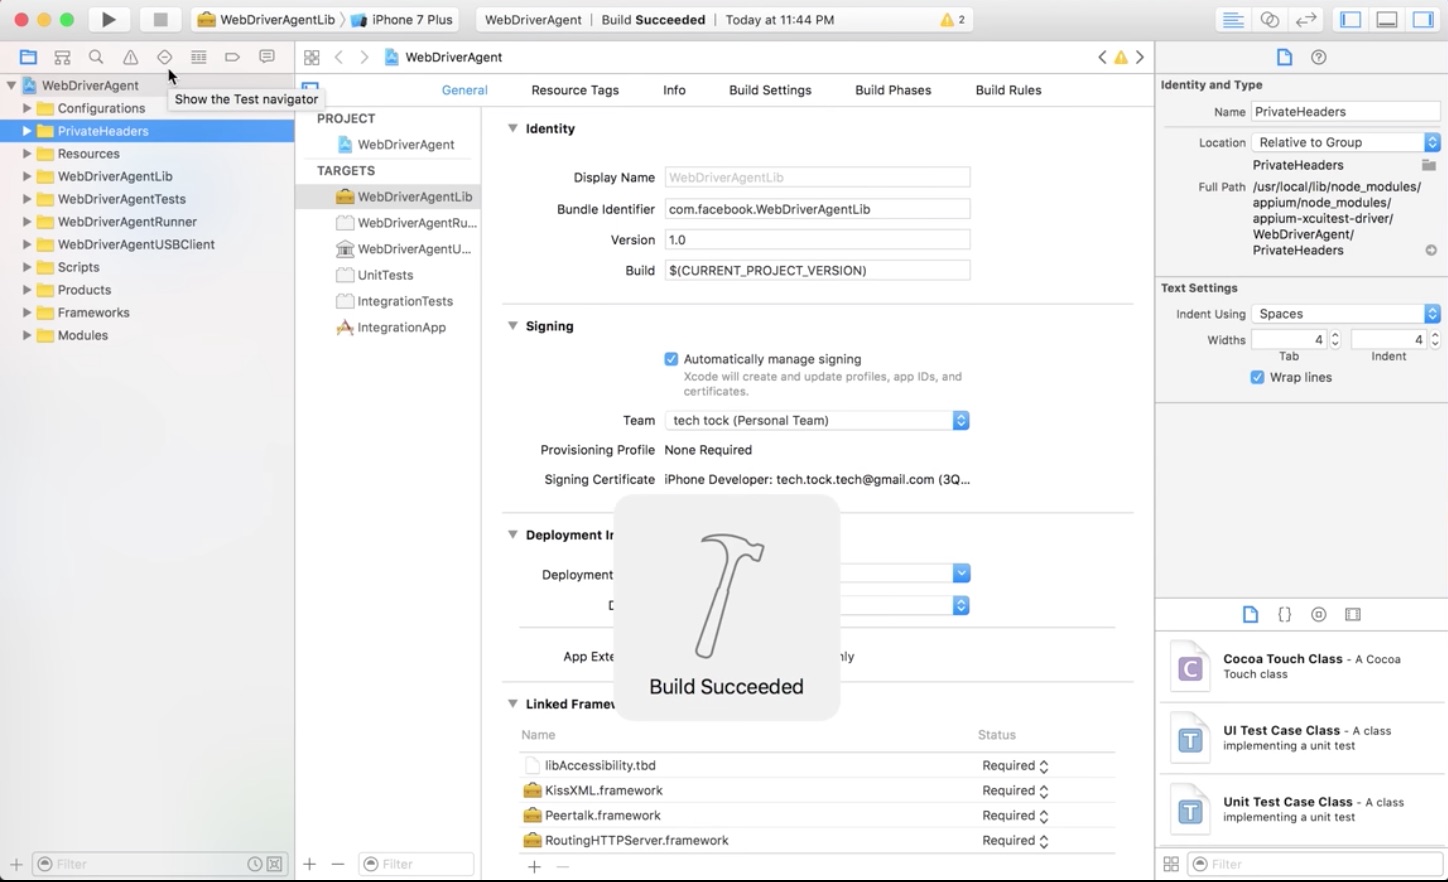
Task: Stop the running task
Action: point(160,19)
